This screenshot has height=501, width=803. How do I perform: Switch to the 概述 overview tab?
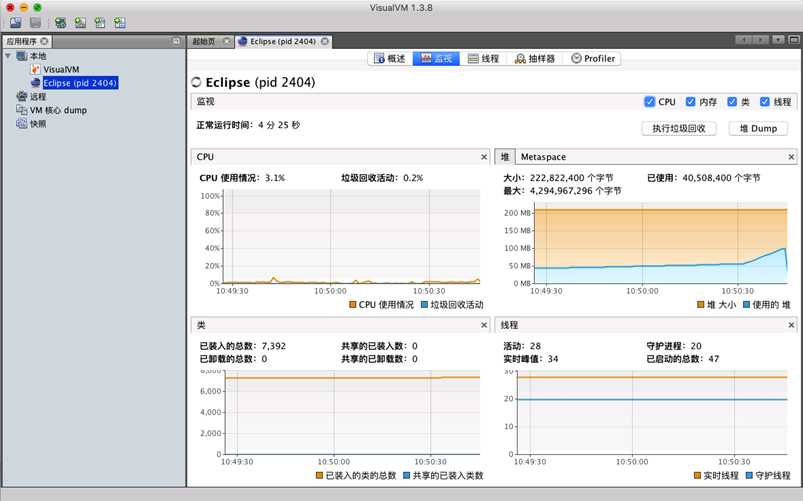(390, 58)
